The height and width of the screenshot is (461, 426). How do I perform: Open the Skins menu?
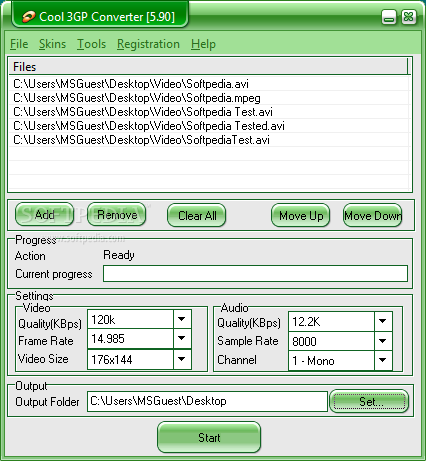tap(52, 44)
